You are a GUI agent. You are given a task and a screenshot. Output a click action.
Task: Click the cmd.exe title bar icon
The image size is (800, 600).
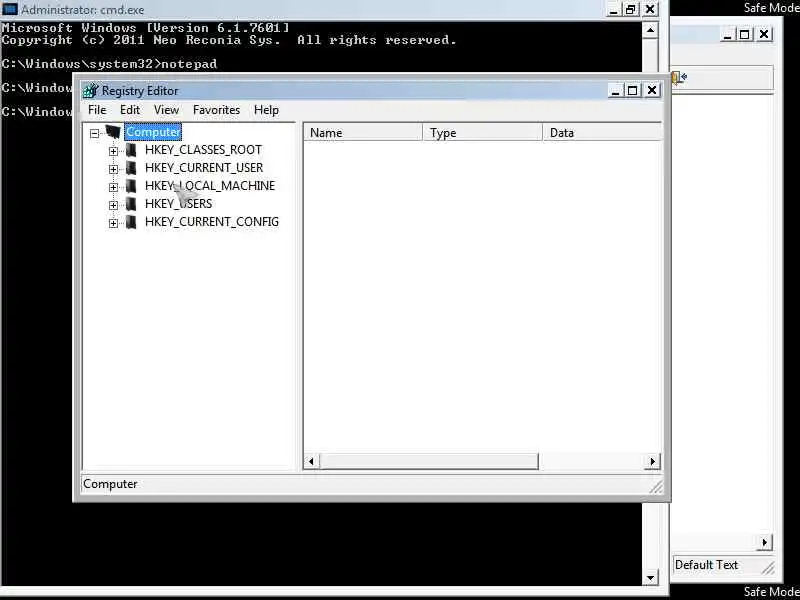click(10, 9)
